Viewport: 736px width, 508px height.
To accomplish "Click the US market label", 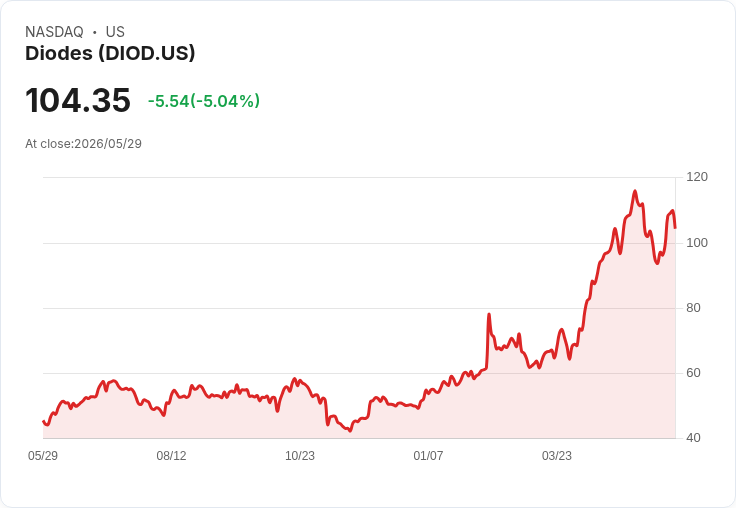I will (x=115, y=32).
